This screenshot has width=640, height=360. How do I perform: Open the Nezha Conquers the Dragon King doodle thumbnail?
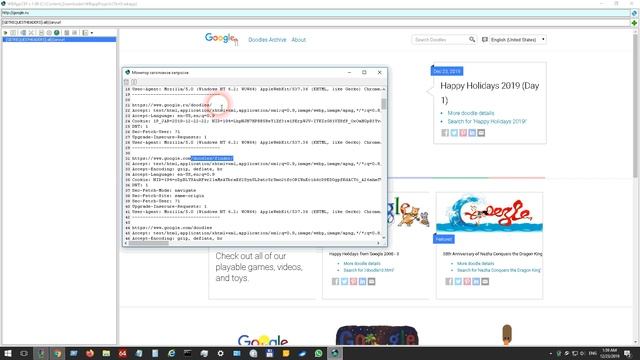tap(489, 214)
